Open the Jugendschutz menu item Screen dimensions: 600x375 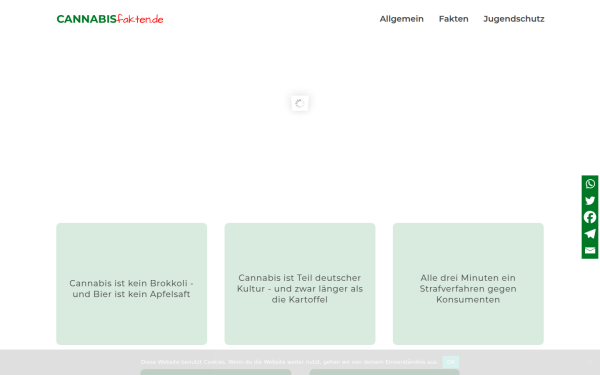point(514,19)
